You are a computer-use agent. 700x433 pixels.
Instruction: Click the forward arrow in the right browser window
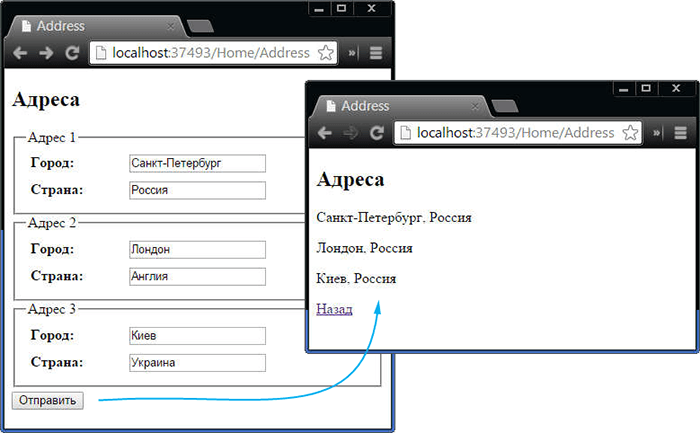tap(350, 133)
